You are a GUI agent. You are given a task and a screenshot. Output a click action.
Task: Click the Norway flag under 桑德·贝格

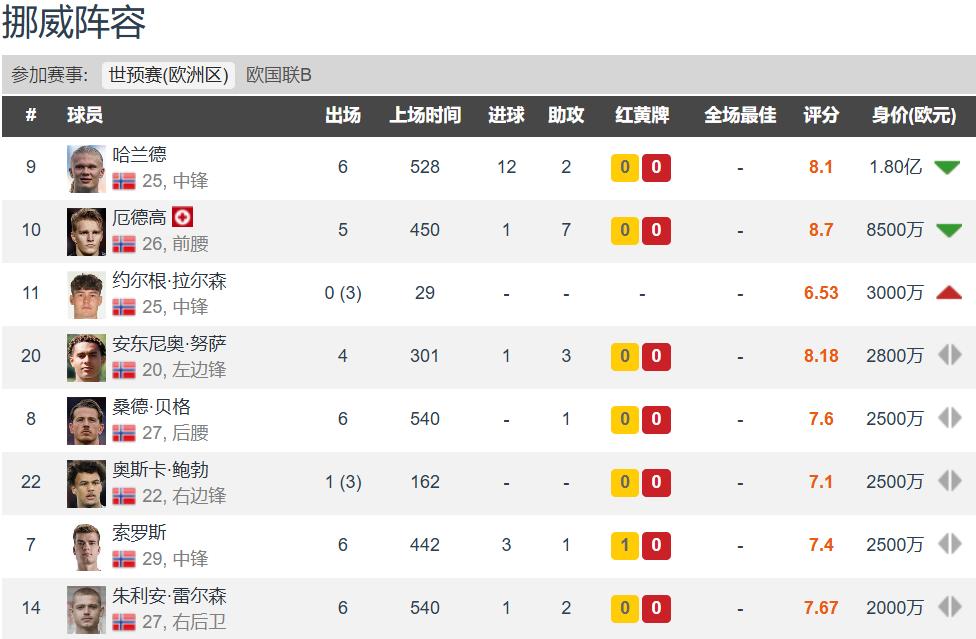tap(124, 433)
